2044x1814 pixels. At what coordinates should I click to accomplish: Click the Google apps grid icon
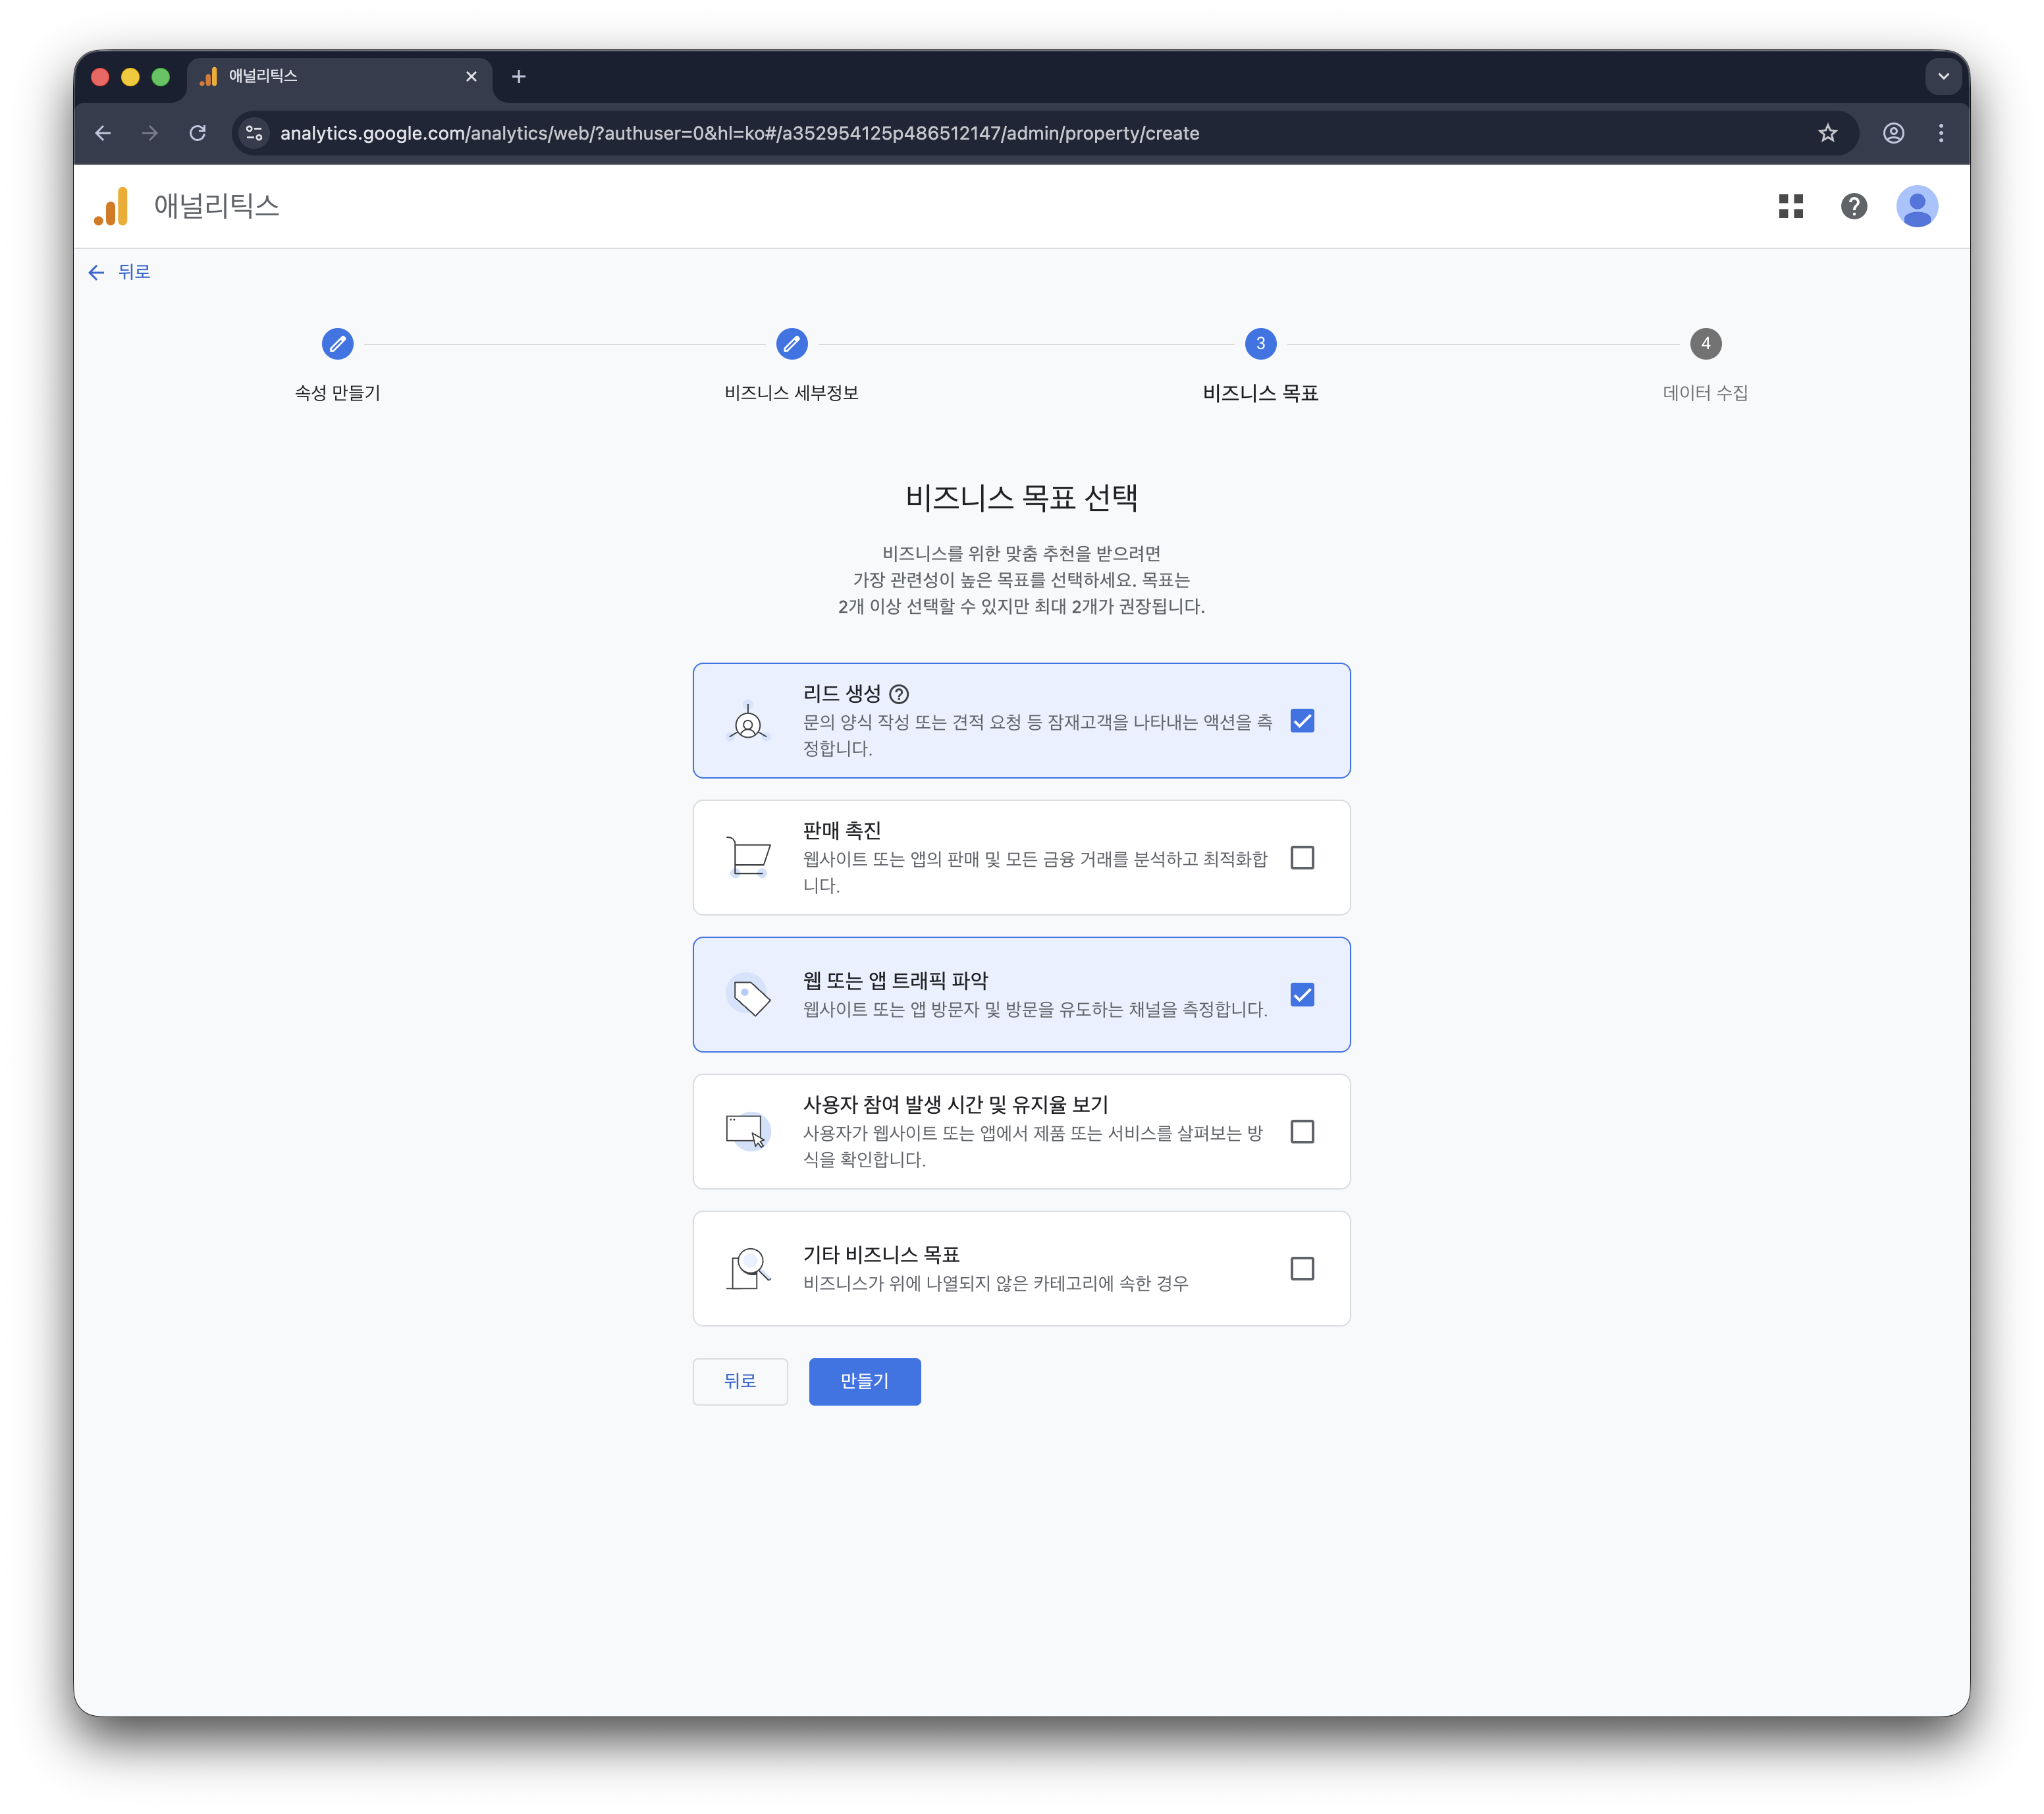coord(1790,206)
